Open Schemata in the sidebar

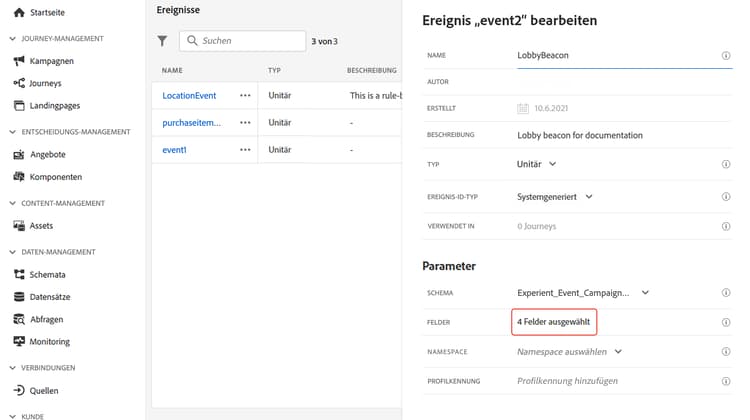tap(47, 275)
